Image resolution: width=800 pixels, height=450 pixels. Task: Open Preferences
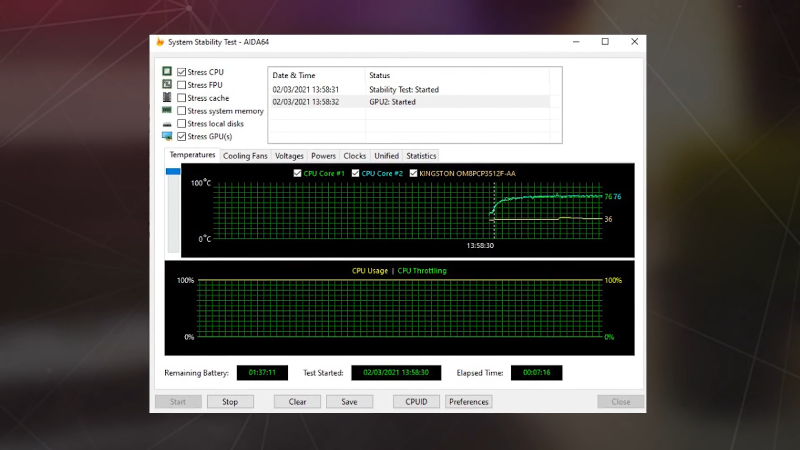[468, 402]
